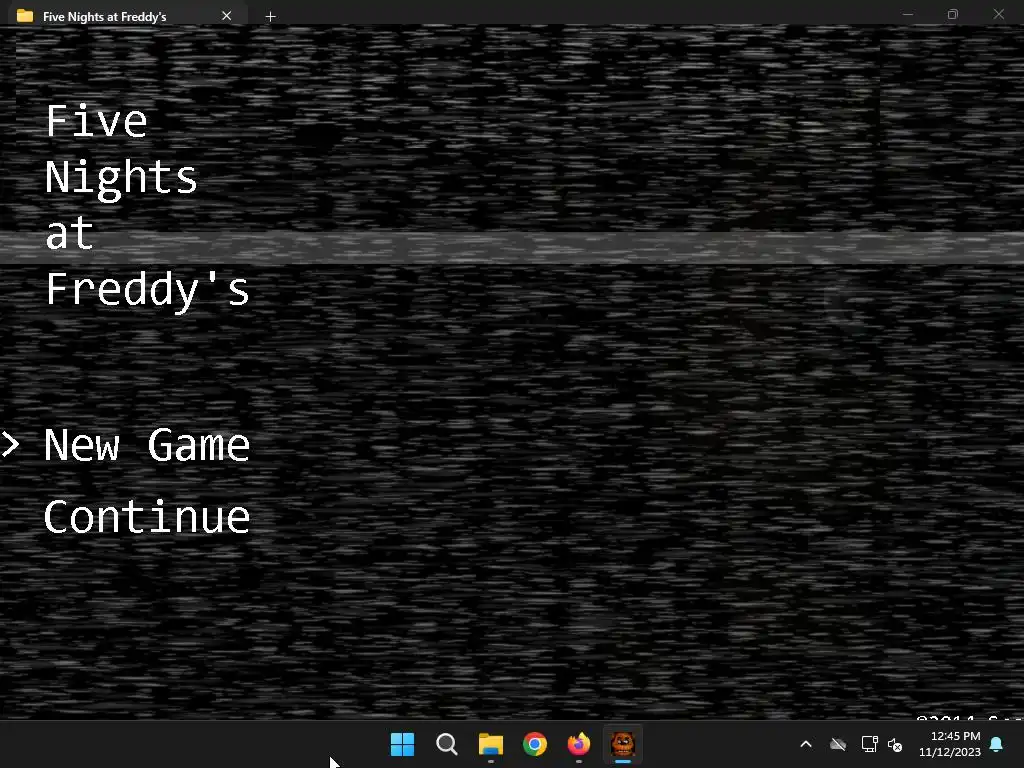Click the folder icon in the tab

(25, 16)
